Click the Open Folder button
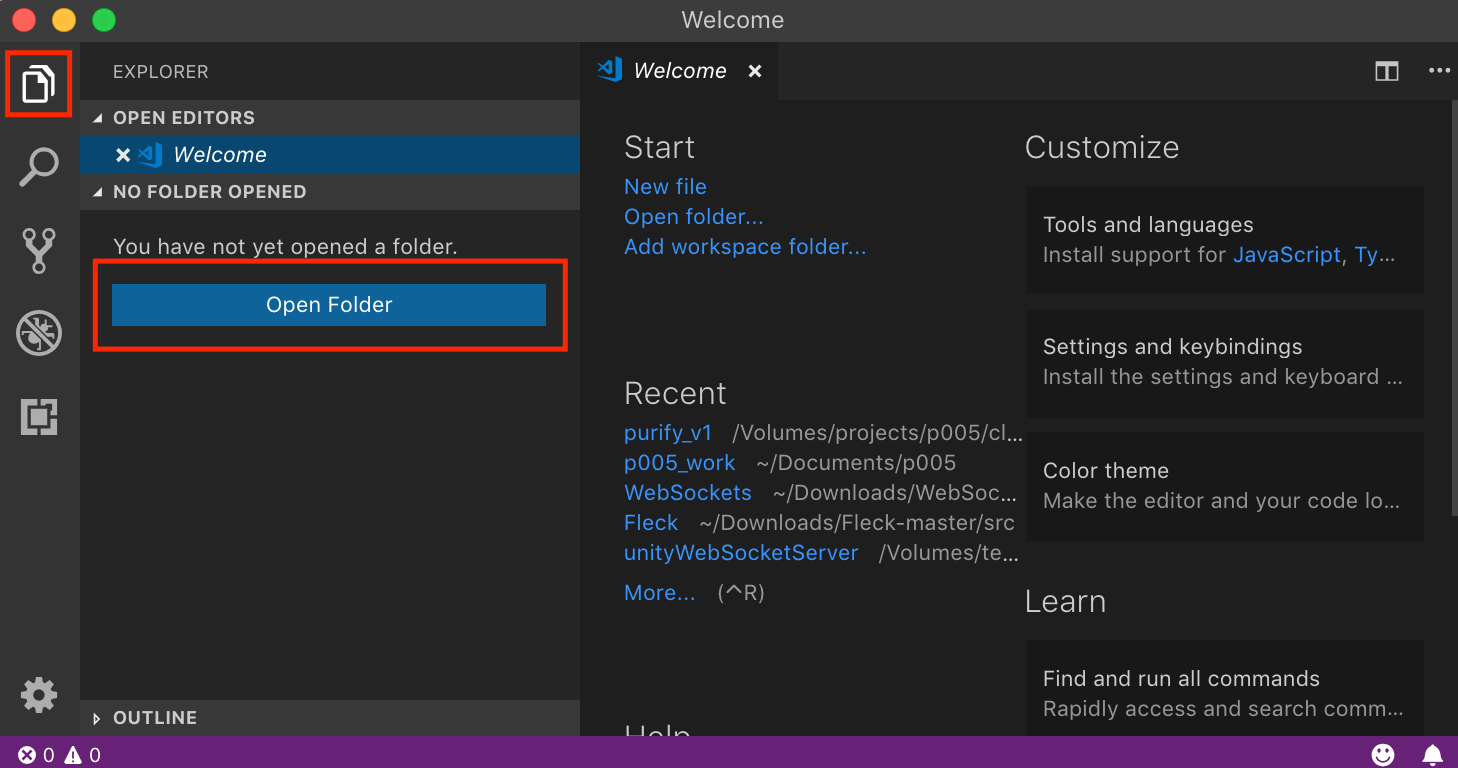Screen dimensions: 1458x768 [329, 305]
